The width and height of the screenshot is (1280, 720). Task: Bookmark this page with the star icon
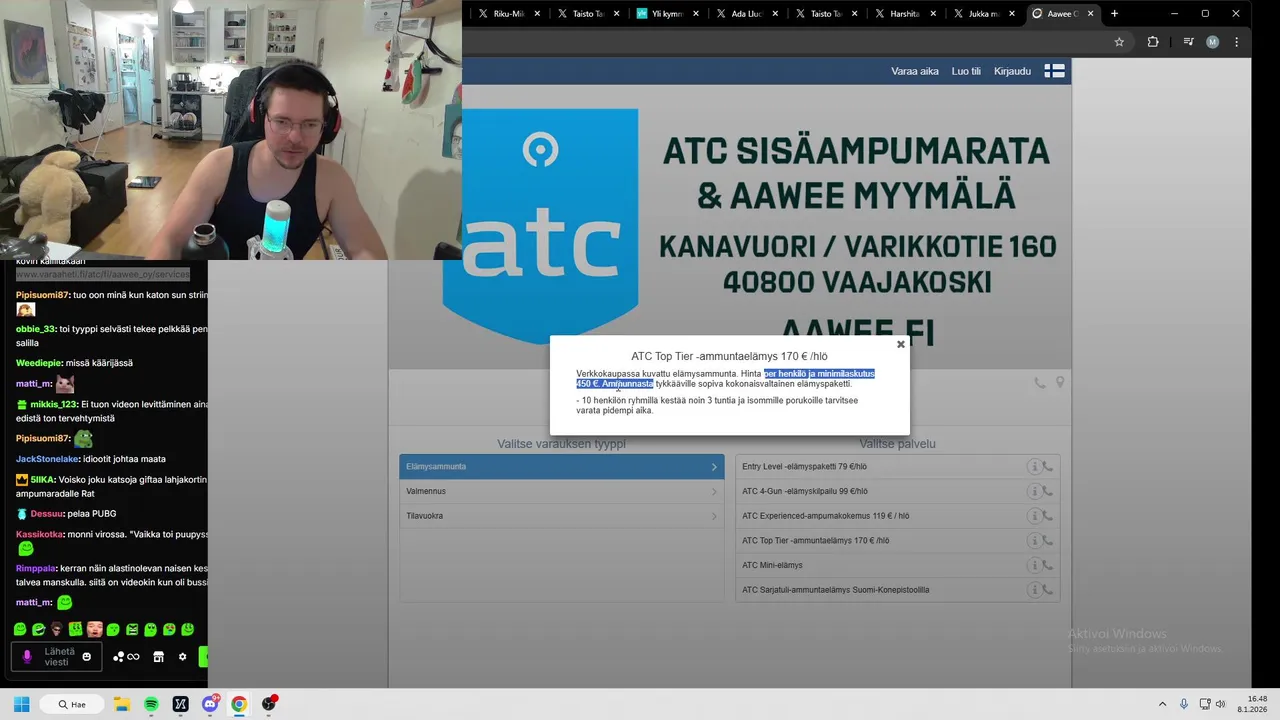[1119, 42]
